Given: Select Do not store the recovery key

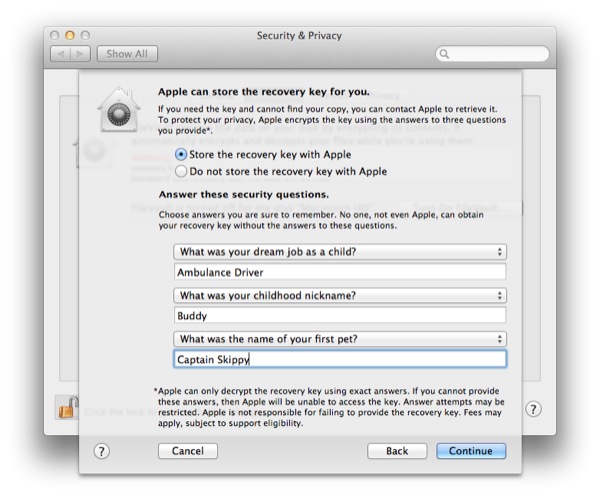Looking at the screenshot, I should pyautogui.click(x=281, y=171).
